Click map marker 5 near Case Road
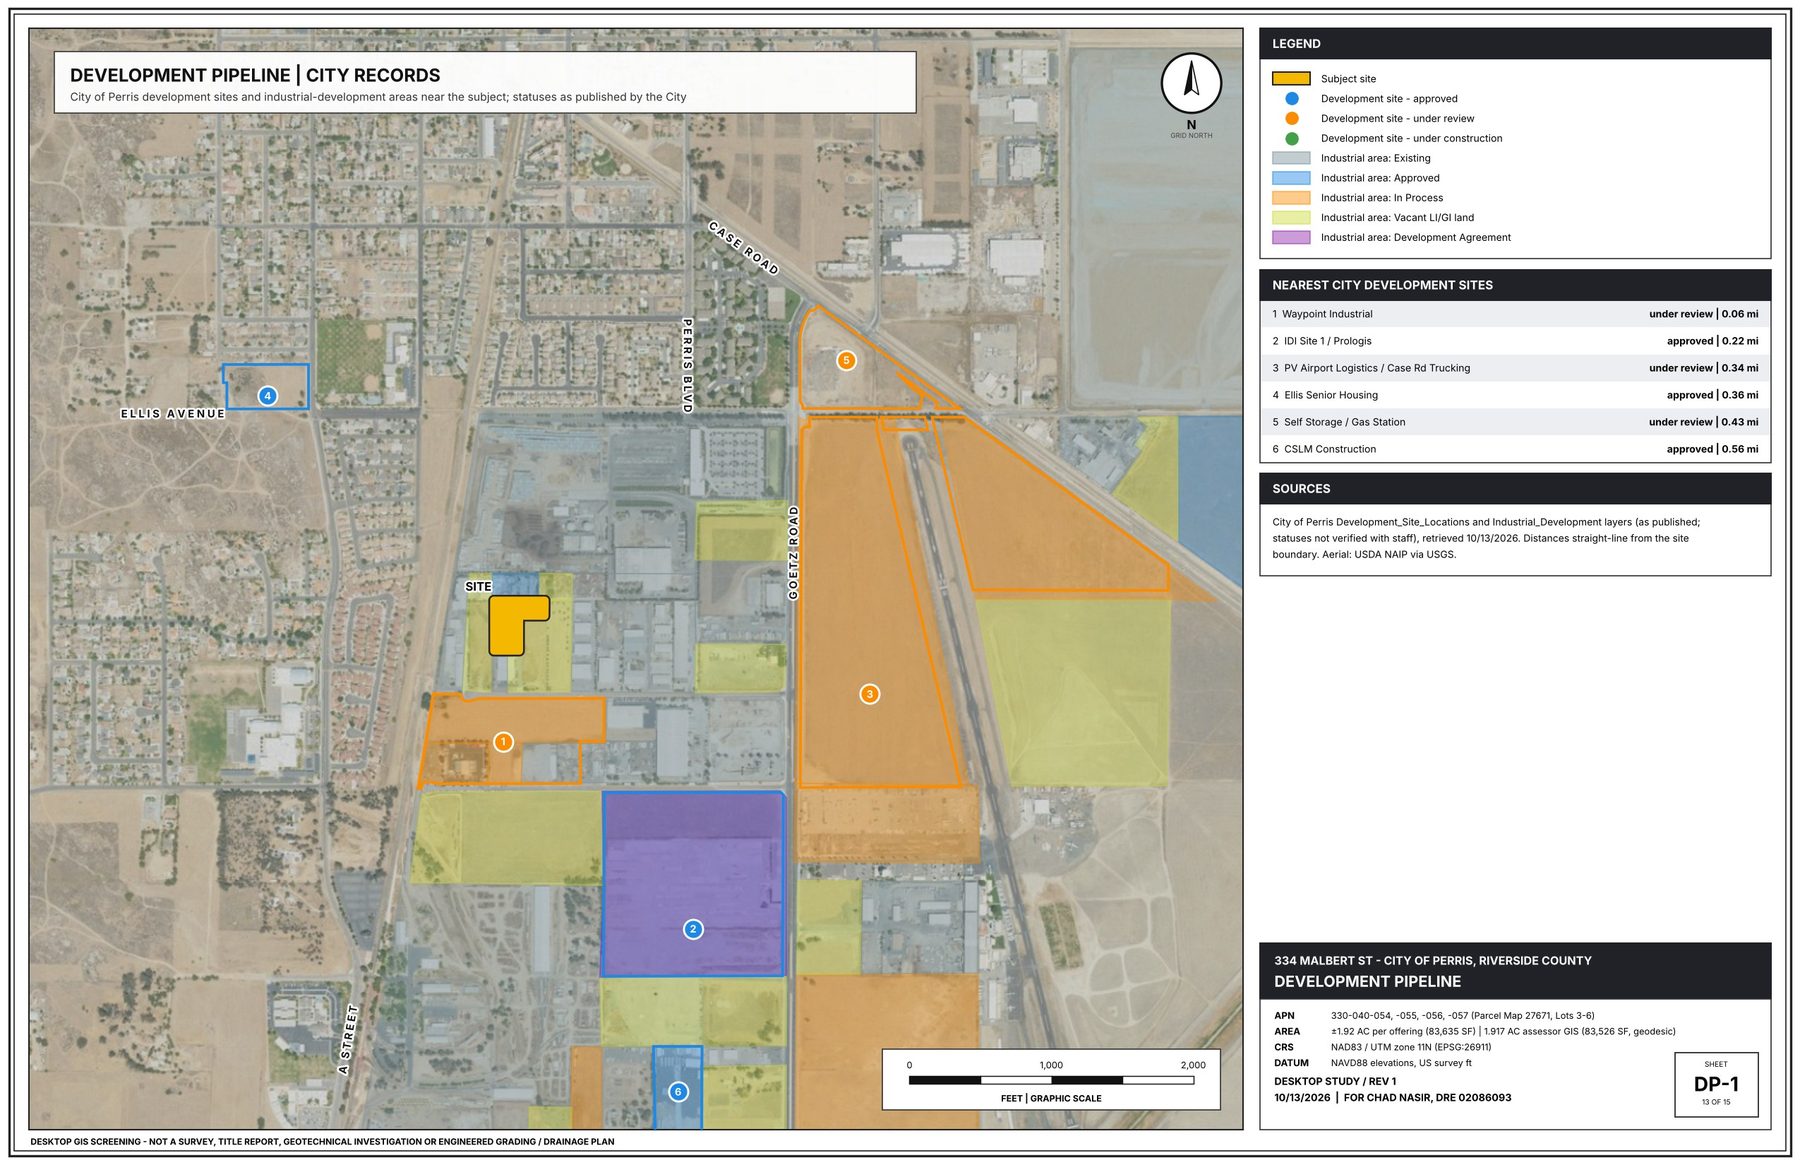This screenshot has height=1165, width=1800. (846, 360)
